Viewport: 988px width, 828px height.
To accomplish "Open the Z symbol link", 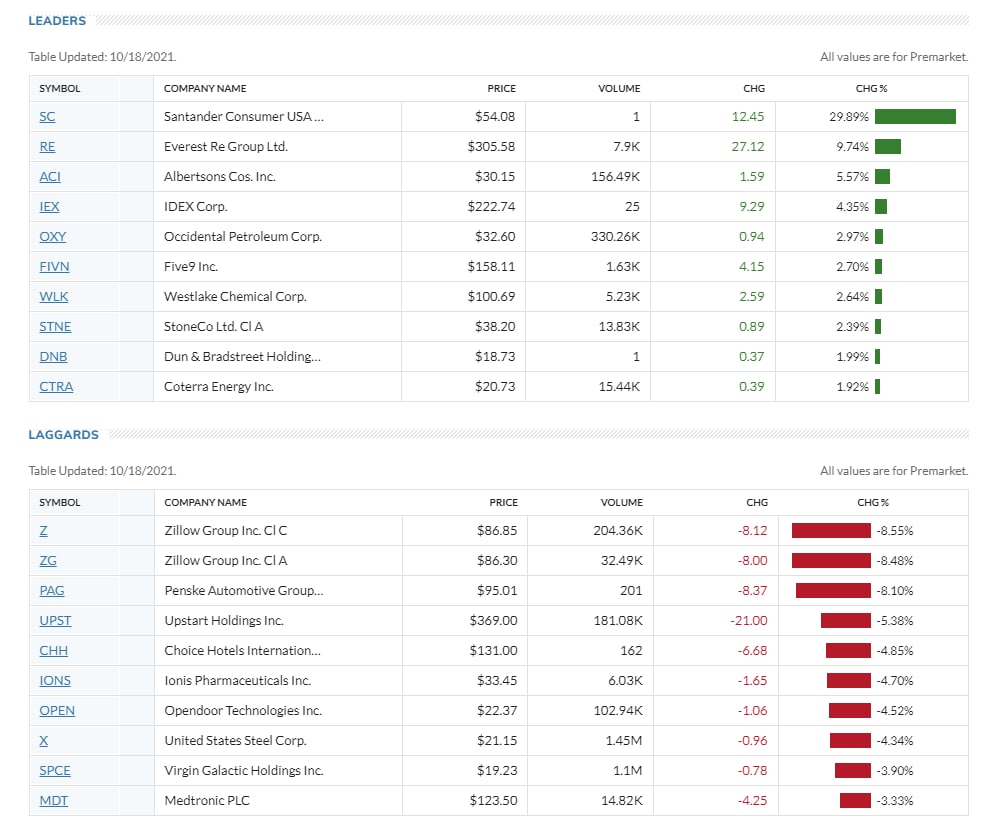I will tap(43, 531).
